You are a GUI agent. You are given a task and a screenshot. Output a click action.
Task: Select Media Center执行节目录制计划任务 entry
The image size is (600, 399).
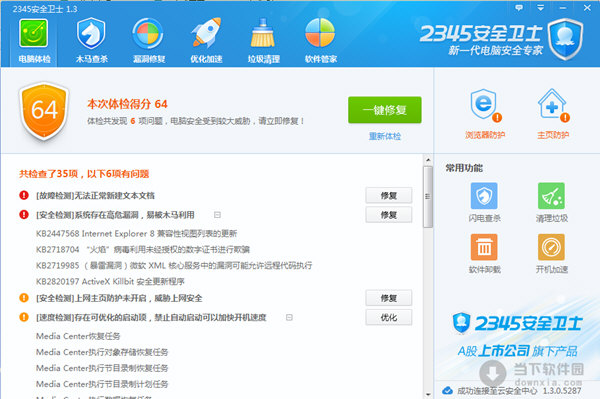pos(102,384)
